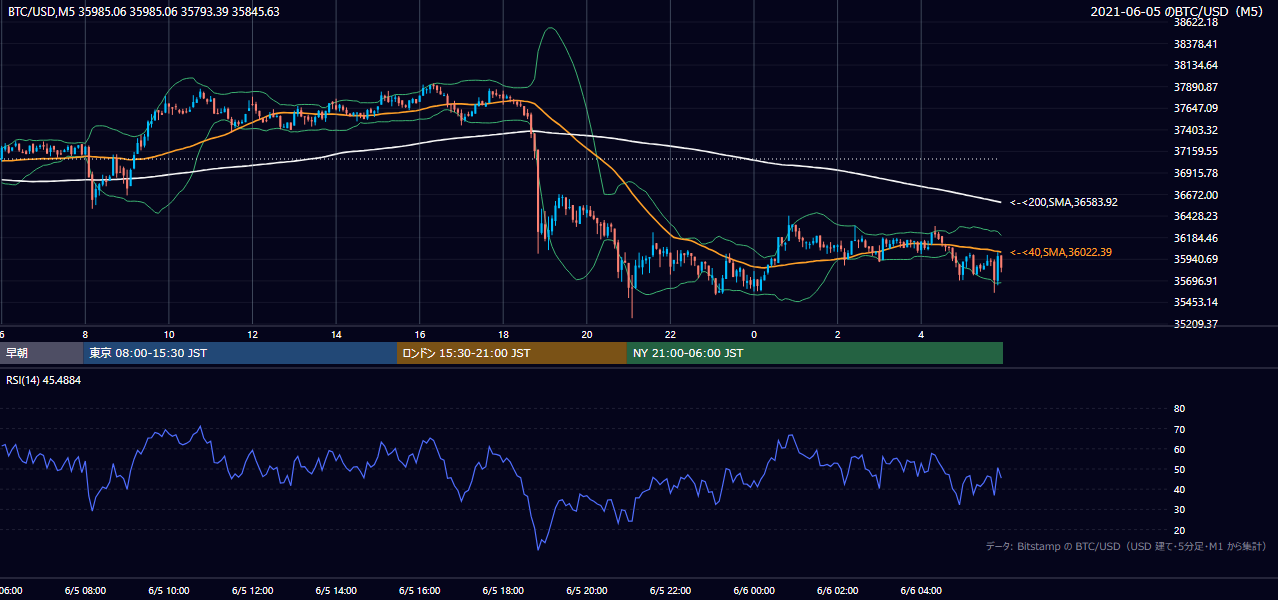Screen dimensions: 1278x600
Task: Click the 6/5 18:00 date label
Action: coord(503,591)
